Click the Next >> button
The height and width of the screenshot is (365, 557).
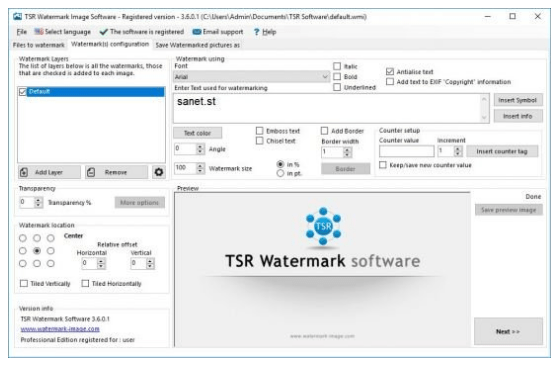click(508, 332)
